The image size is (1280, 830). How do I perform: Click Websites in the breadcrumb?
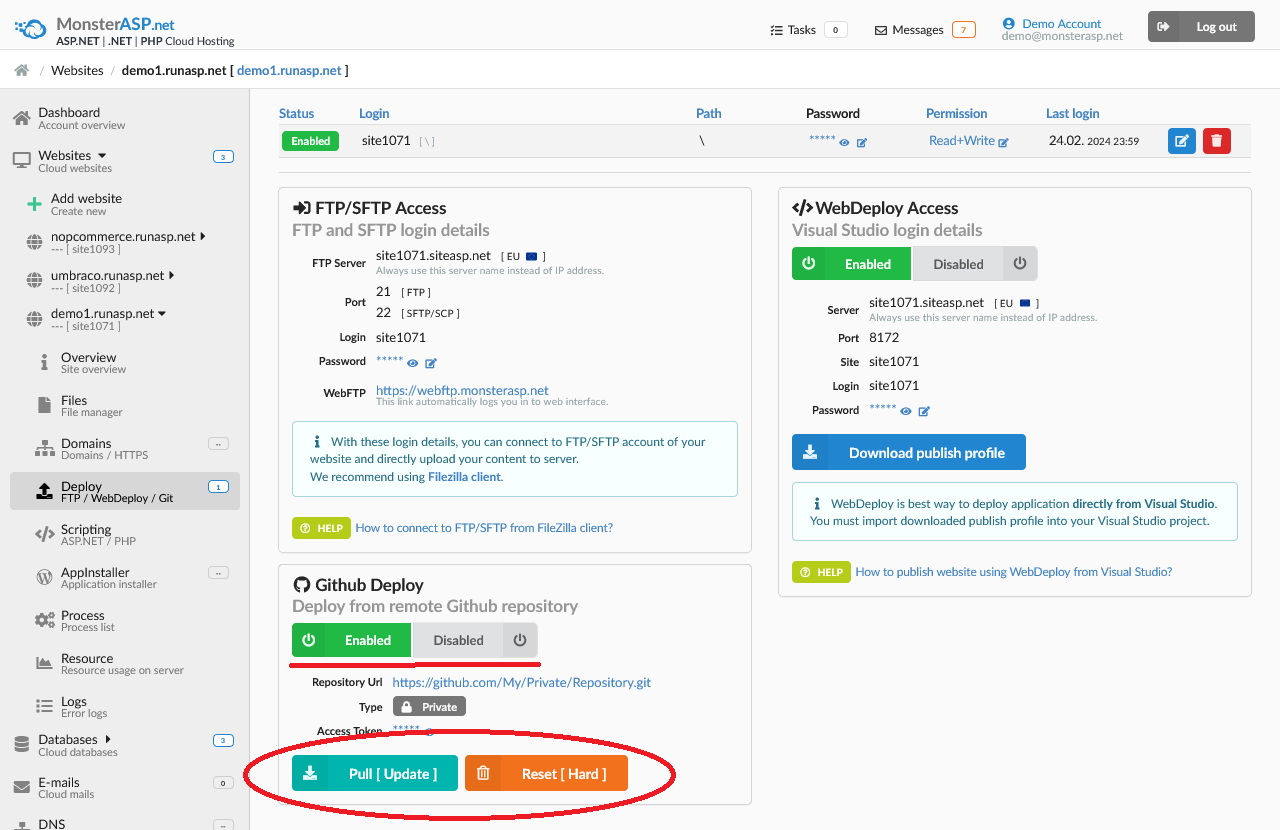coord(77,70)
